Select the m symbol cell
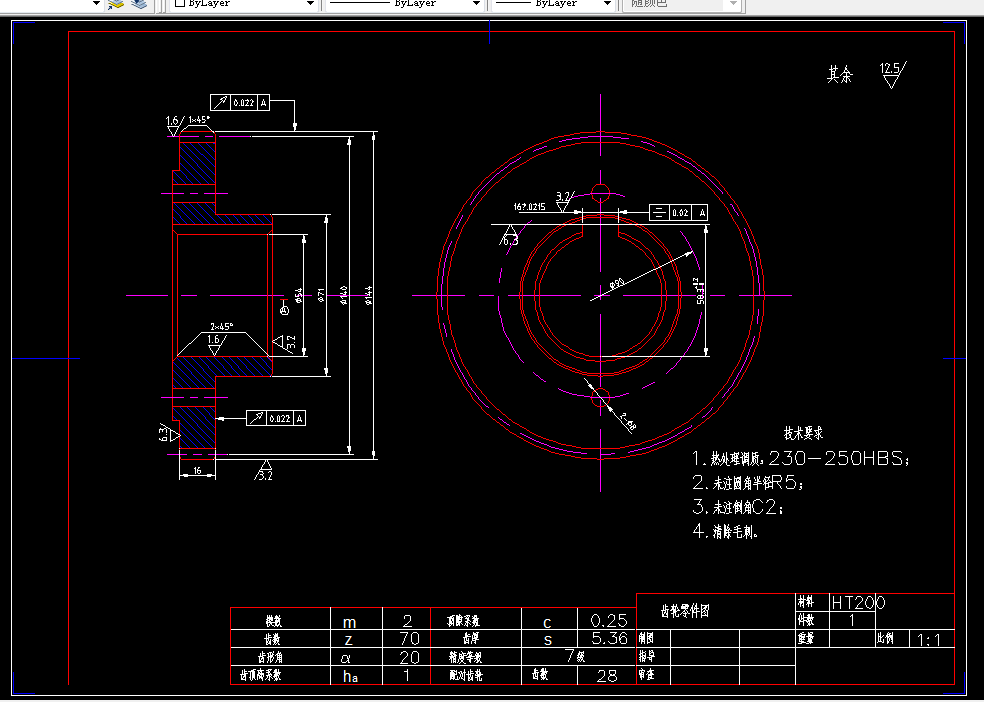The image size is (984, 702). [350, 622]
